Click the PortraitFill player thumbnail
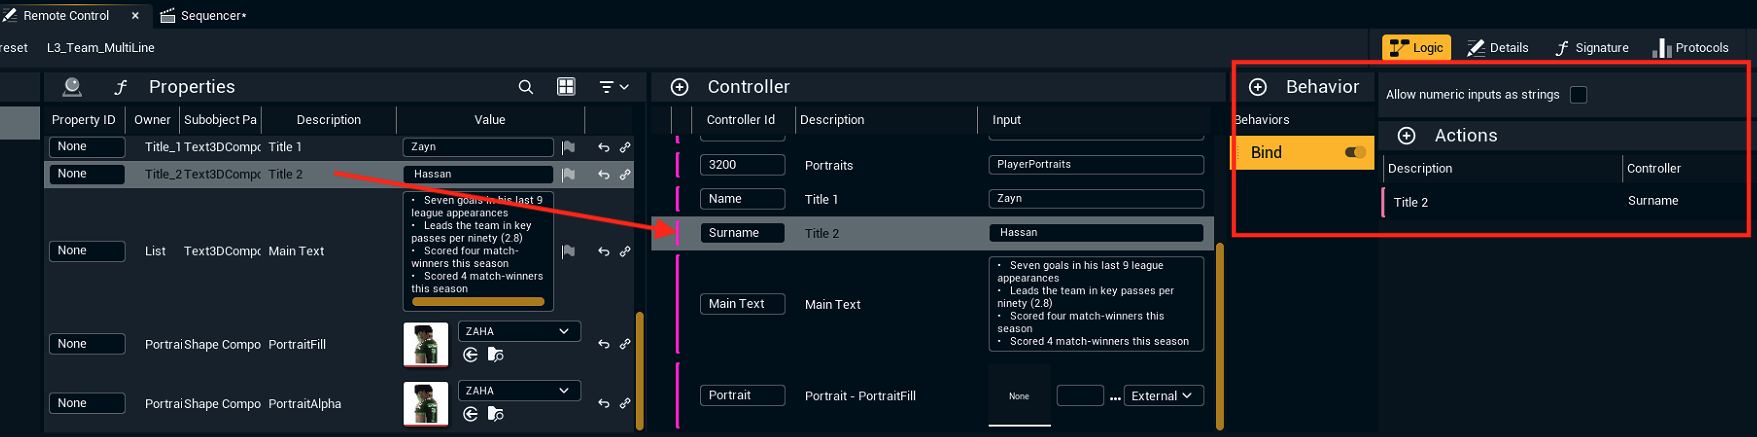Image resolution: width=1757 pixels, height=437 pixels. (x=425, y=344)
